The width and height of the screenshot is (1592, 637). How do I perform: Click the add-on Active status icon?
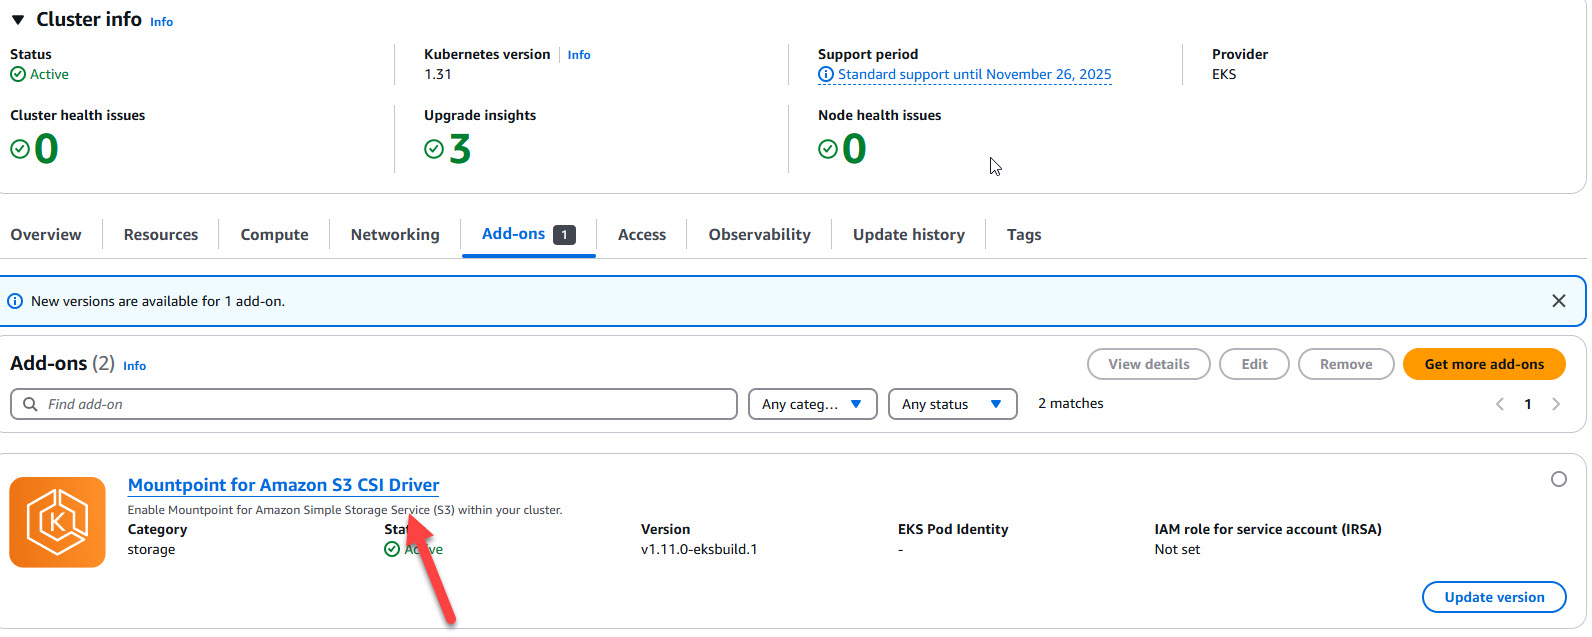[x=392, y=549]
